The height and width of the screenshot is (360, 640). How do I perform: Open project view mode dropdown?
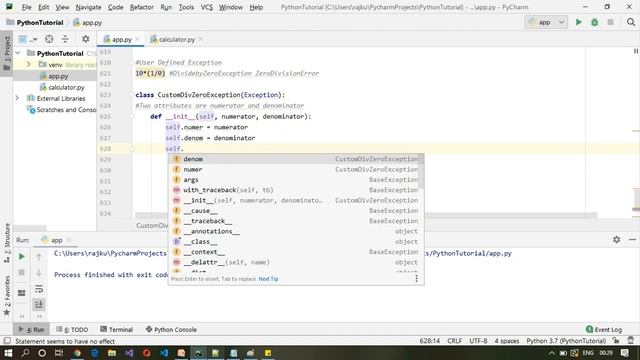click(27, 39)
